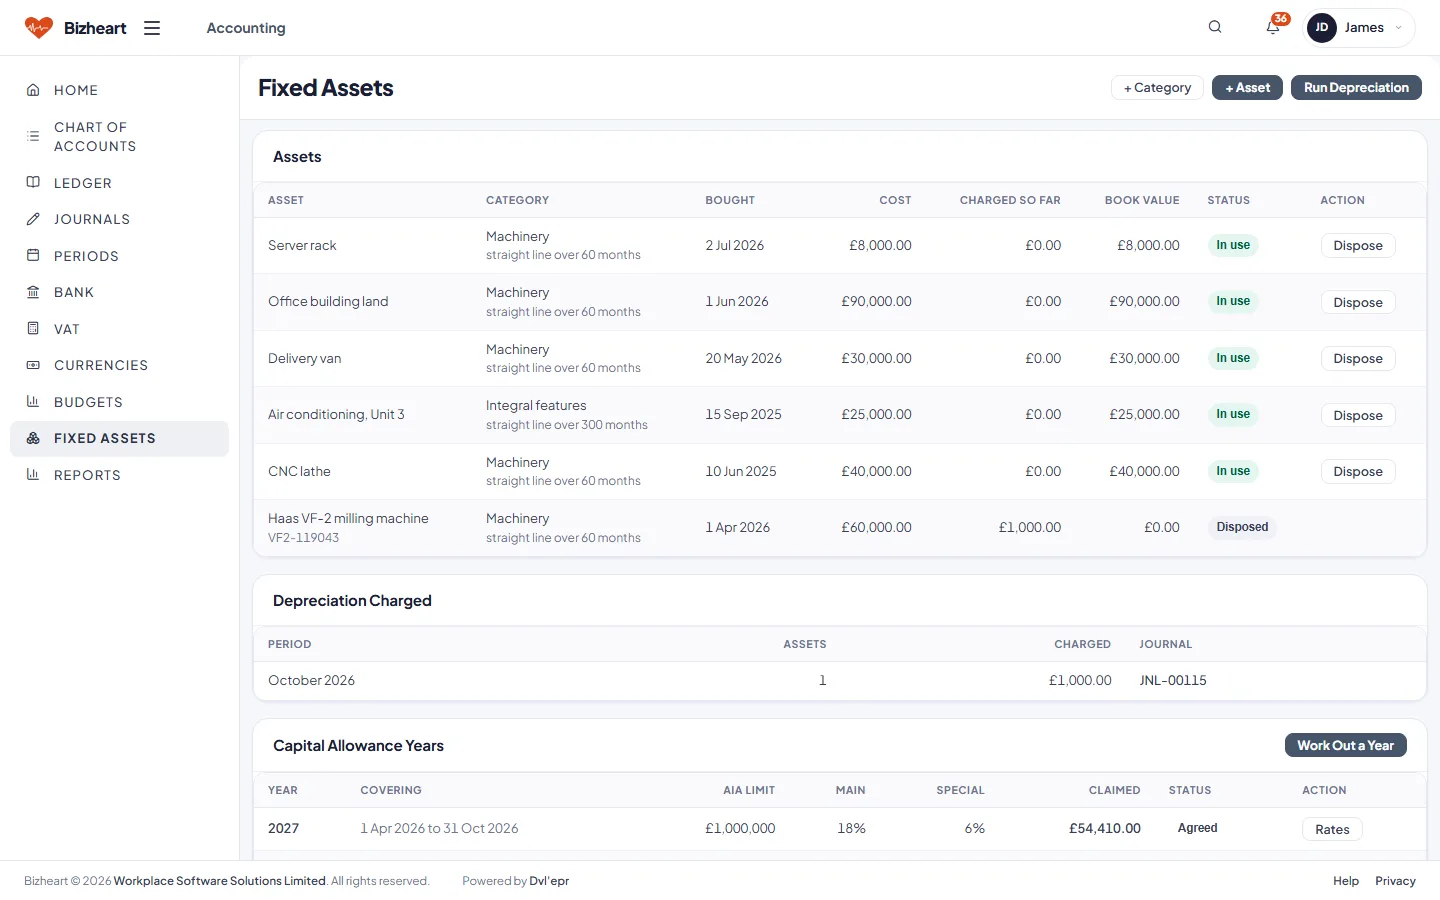Dispose the Office building land asset
The height and width of the screenshot is (900, 1440).
point(1358,302)
